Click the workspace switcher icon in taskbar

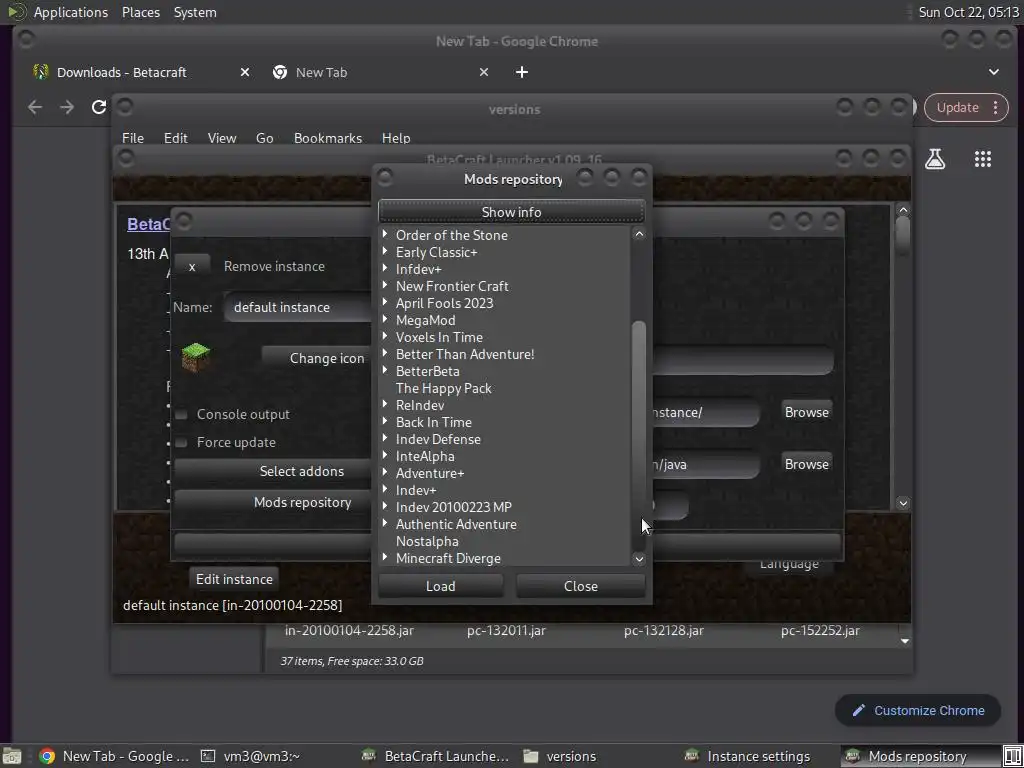point(1012,756)
